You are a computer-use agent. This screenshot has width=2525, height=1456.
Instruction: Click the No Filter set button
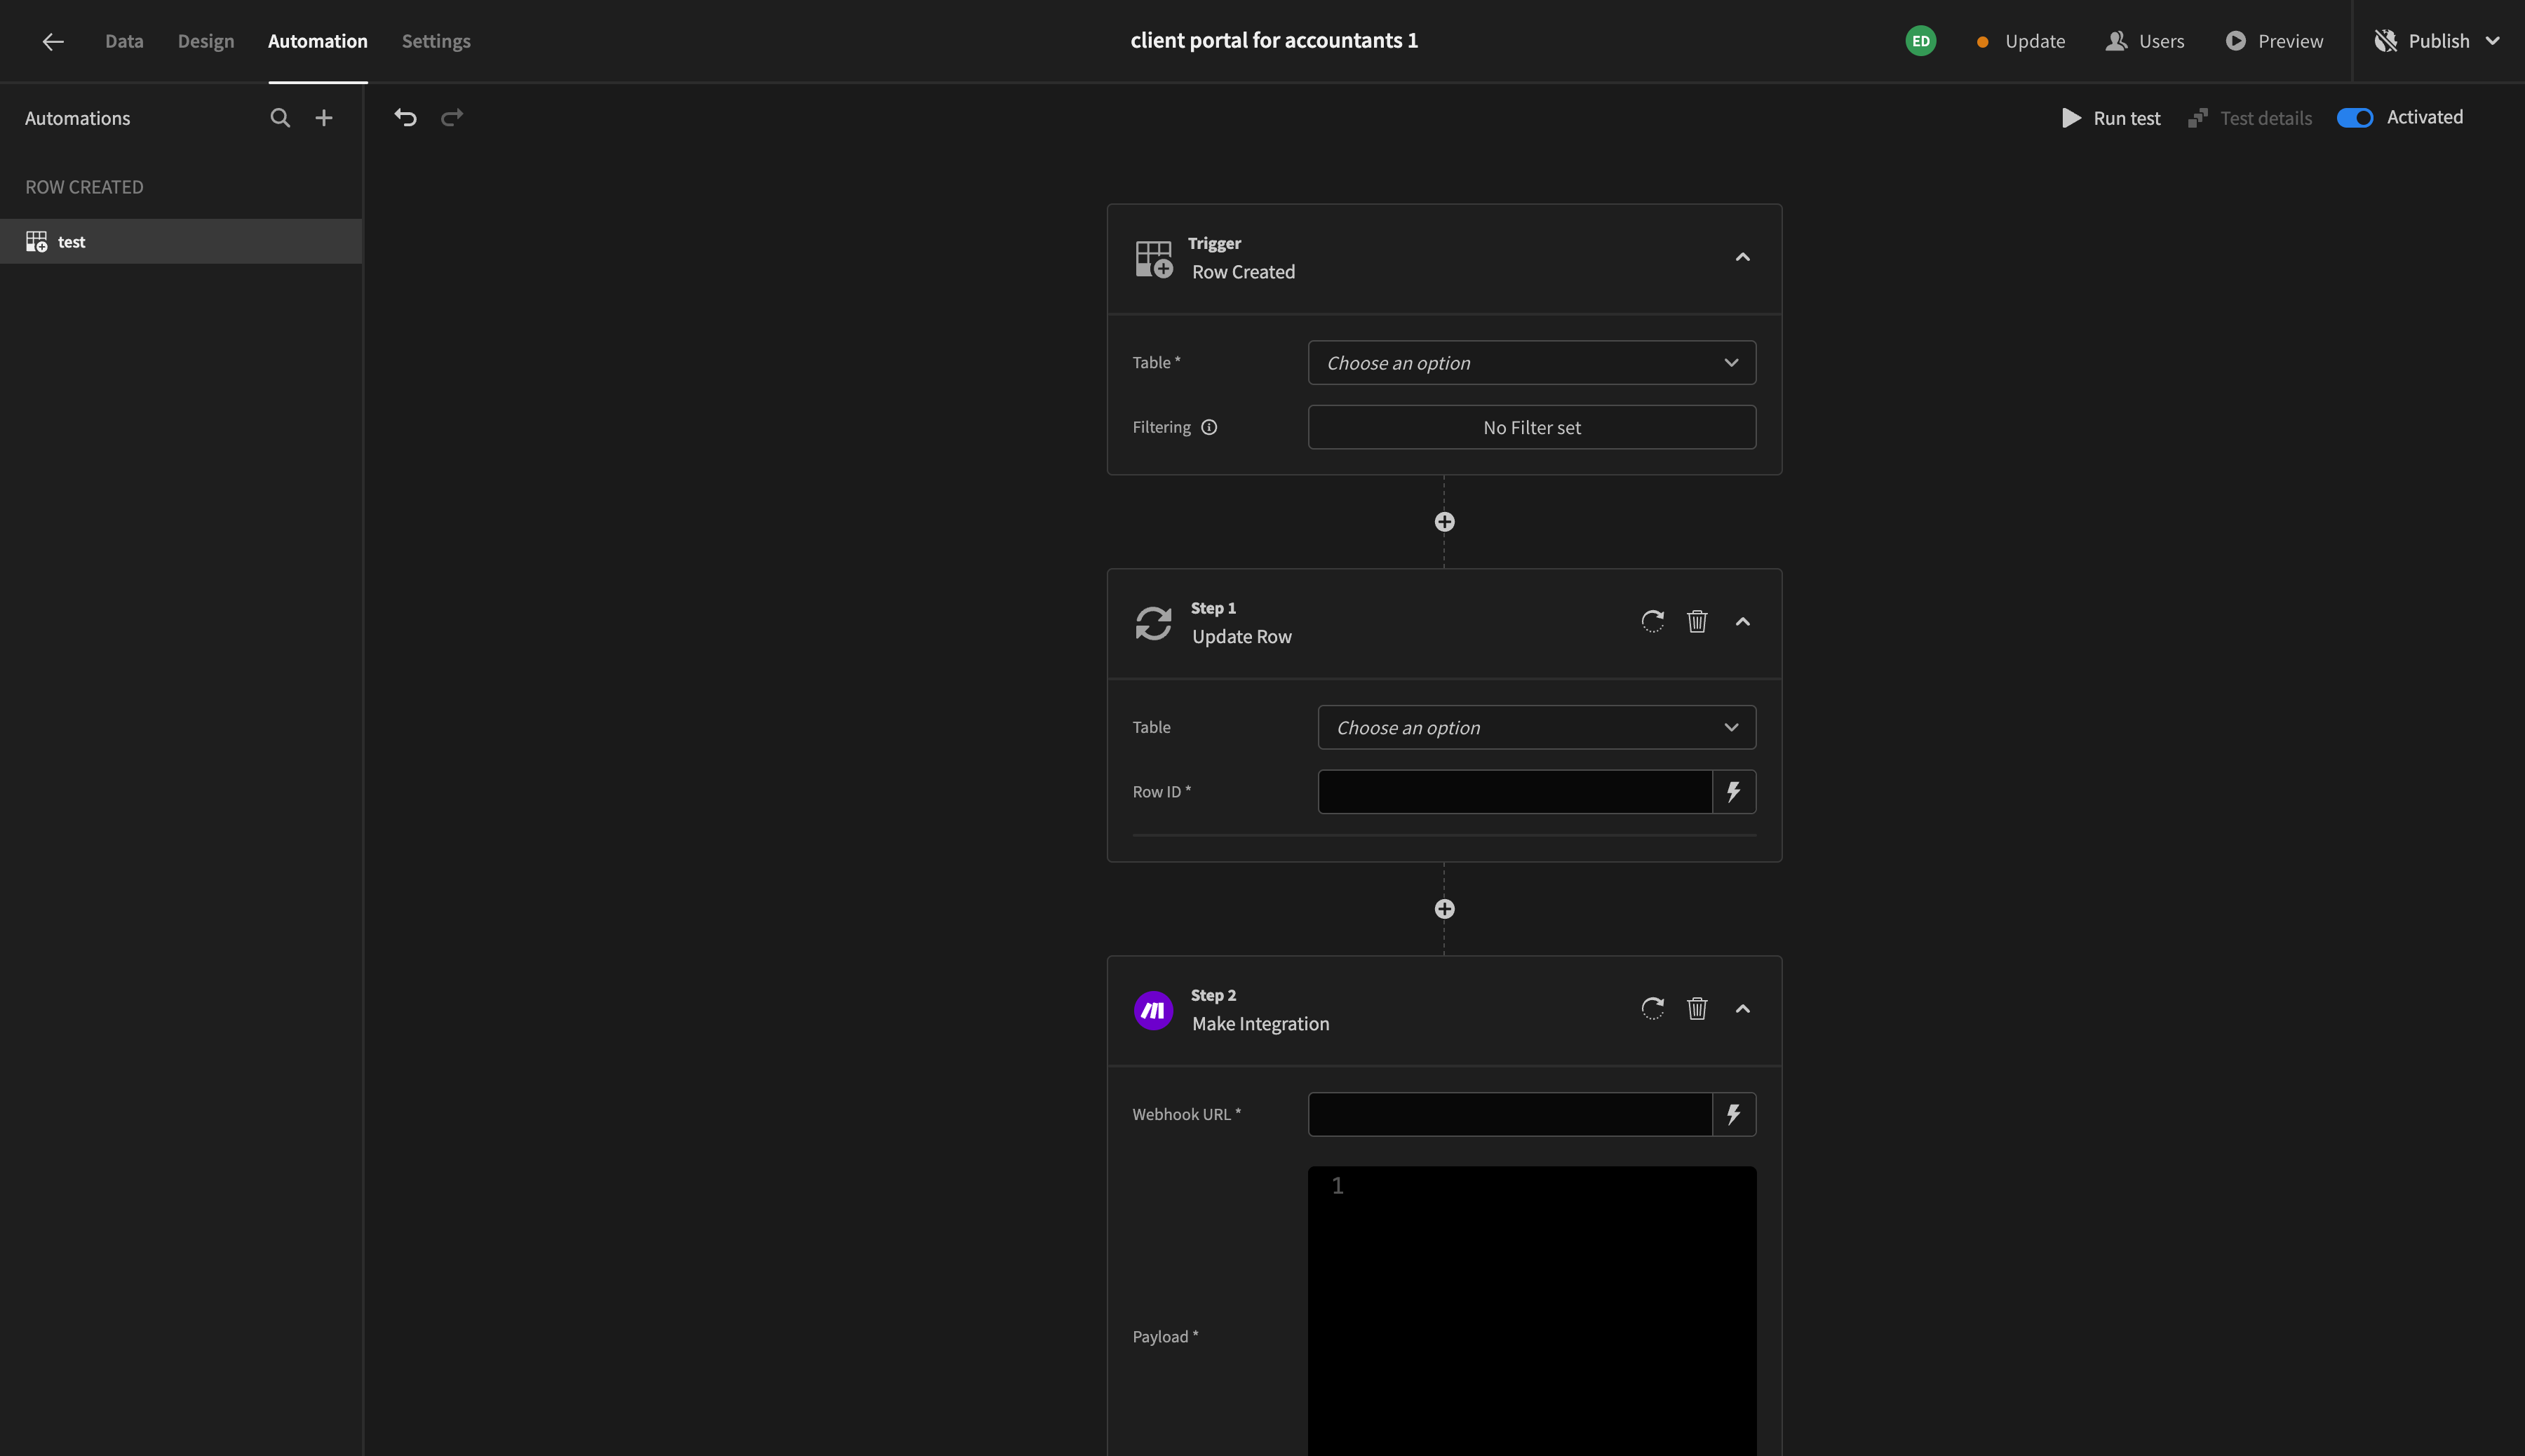tap(1531, 428)
